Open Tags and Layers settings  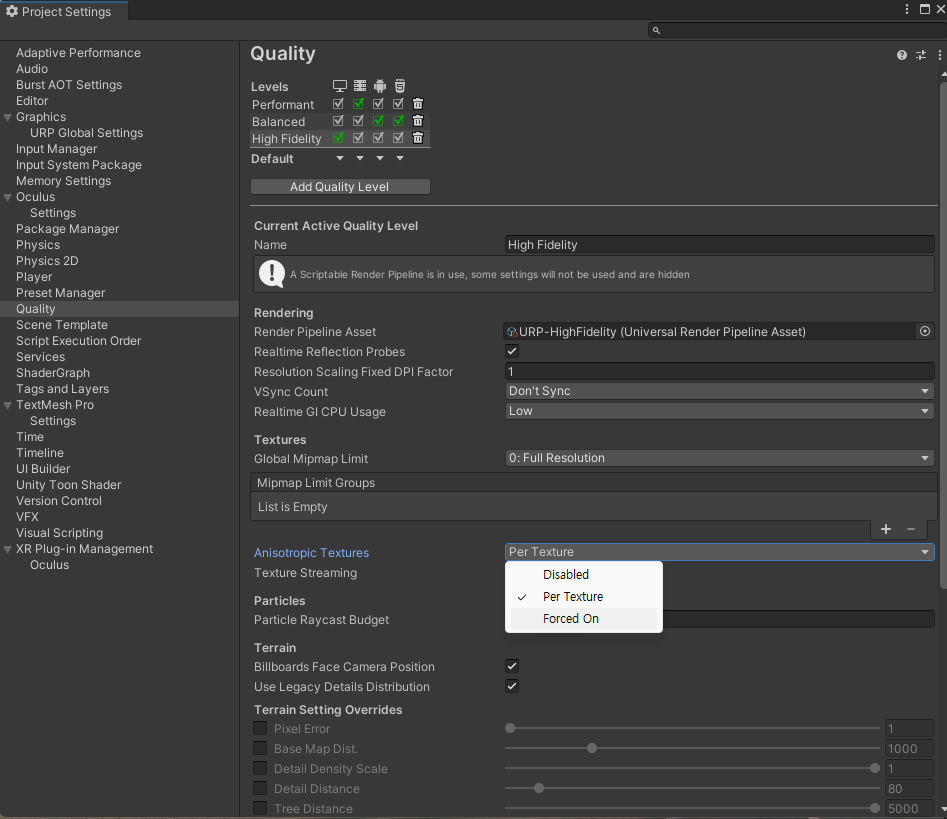[x=62, y=389]
